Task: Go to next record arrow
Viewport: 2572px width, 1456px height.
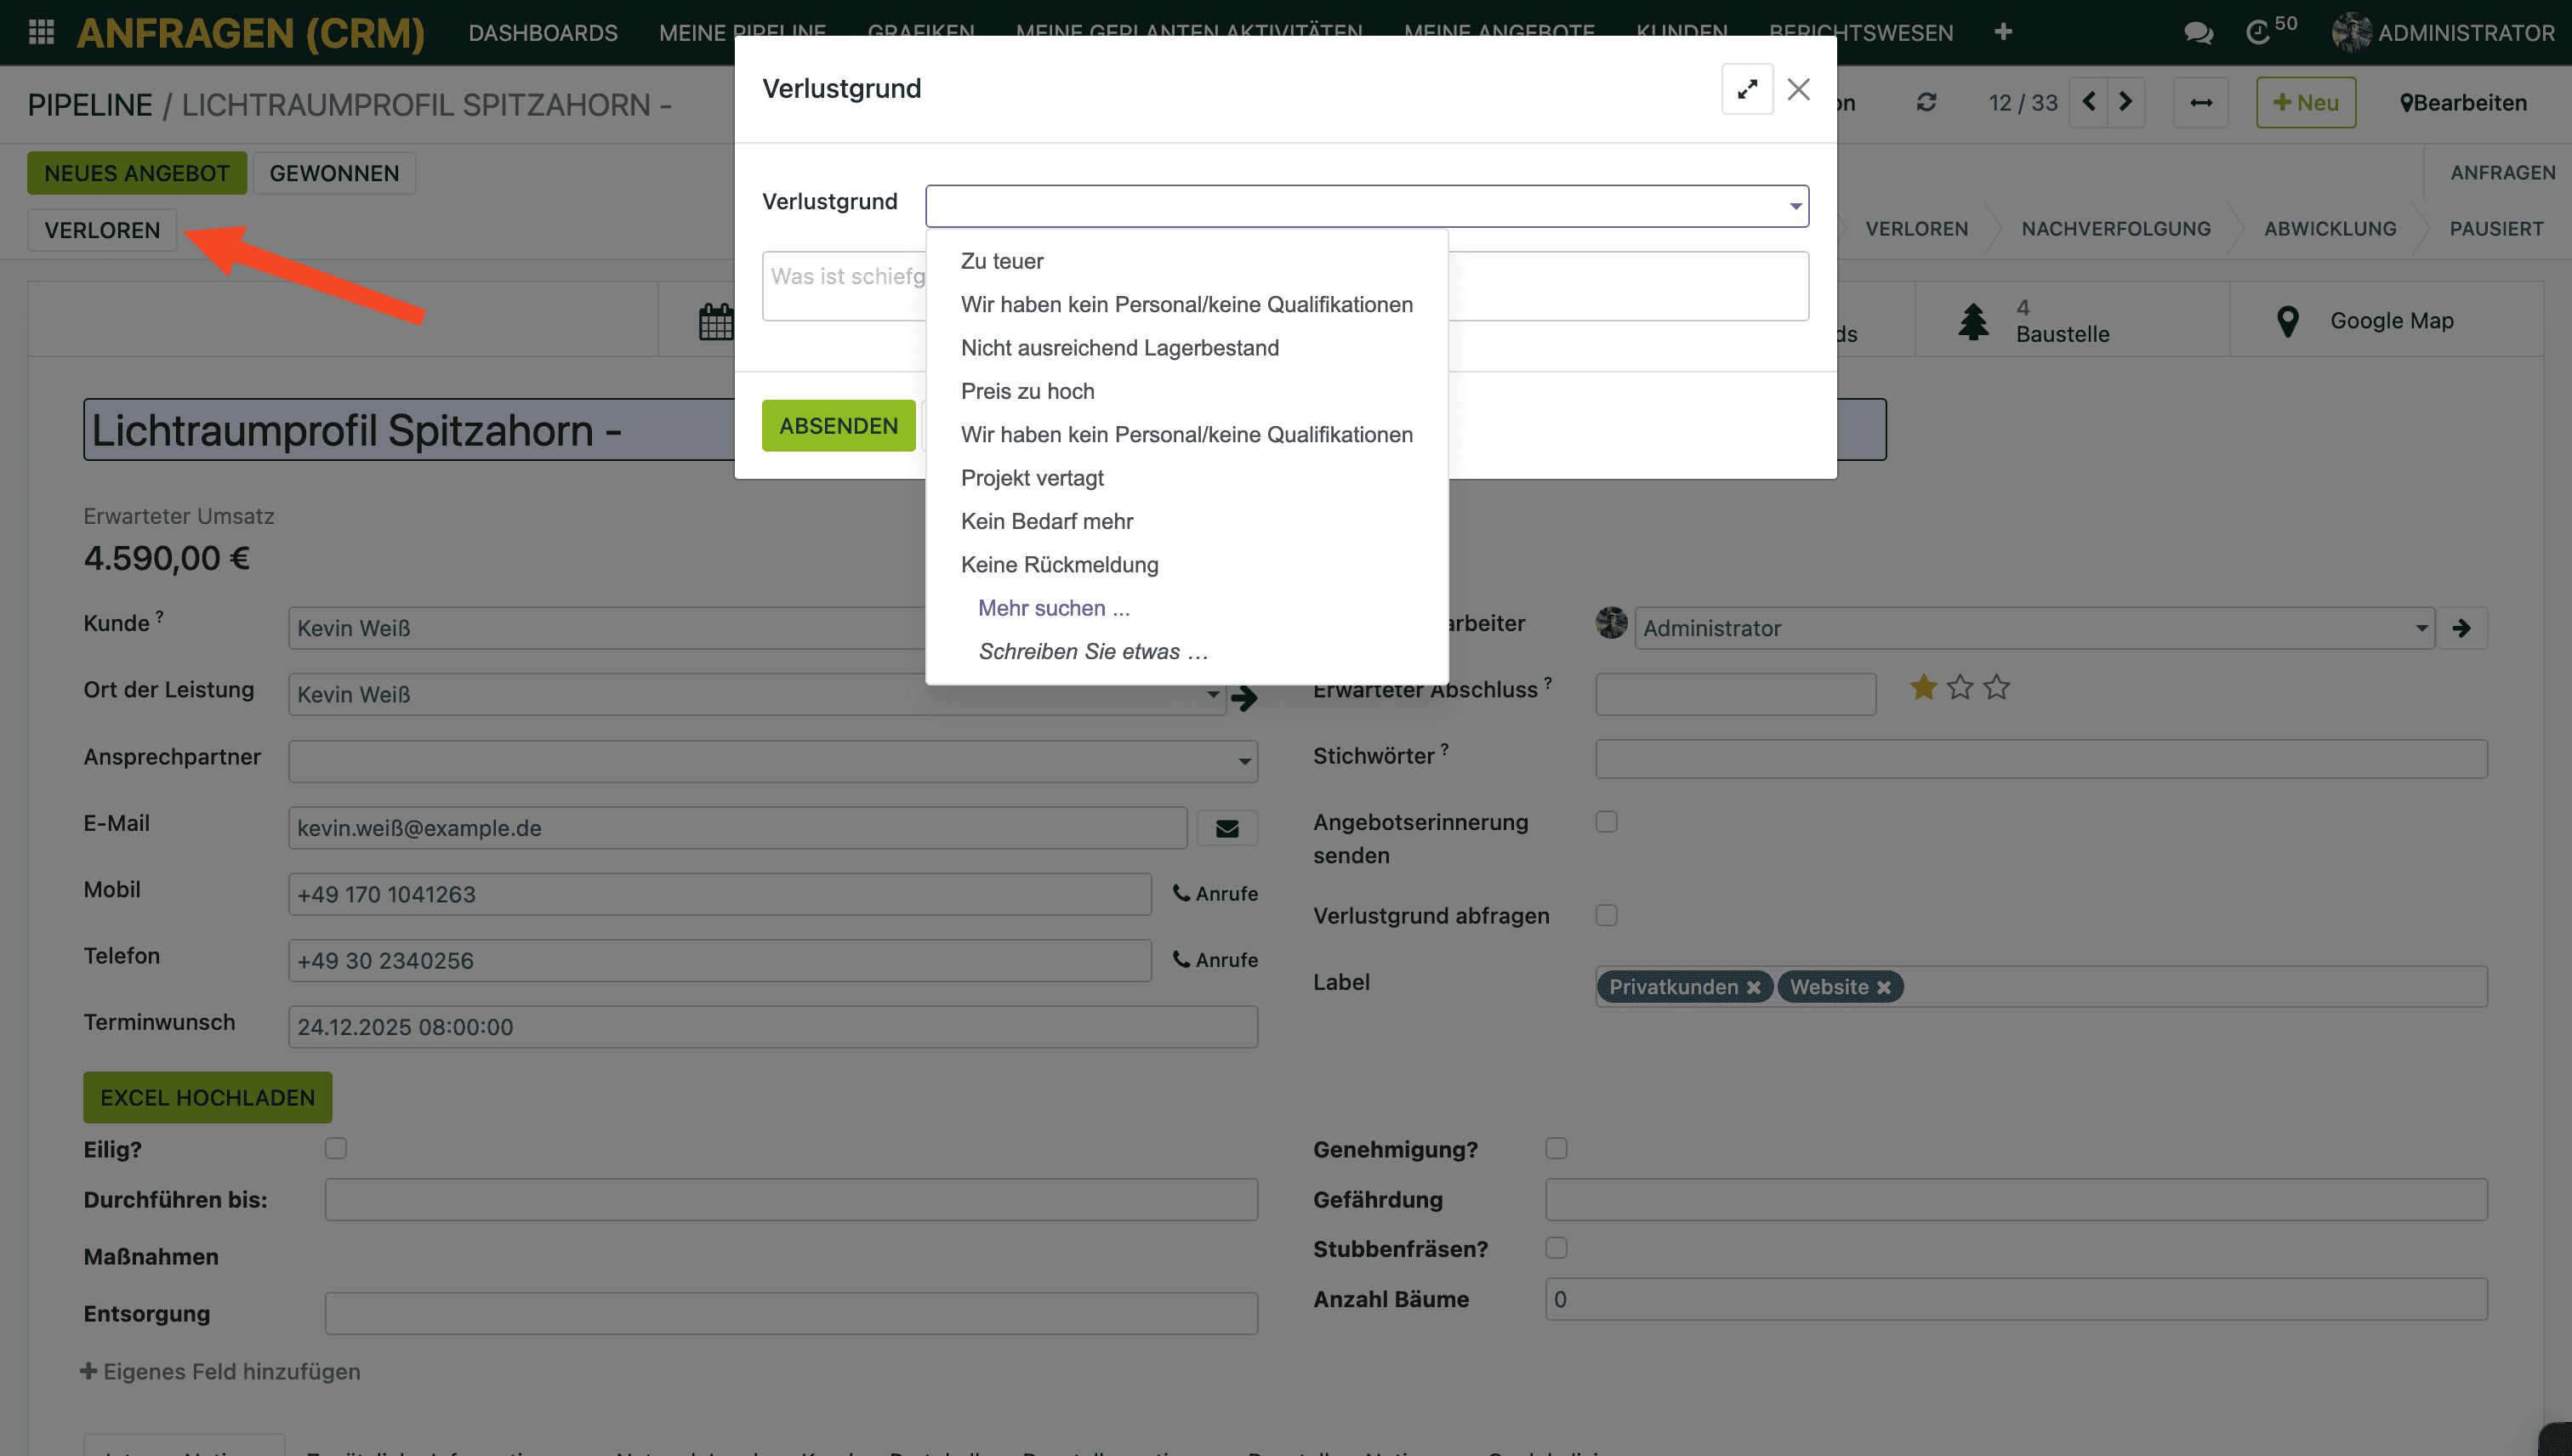Action: [x=2126, y=103]
